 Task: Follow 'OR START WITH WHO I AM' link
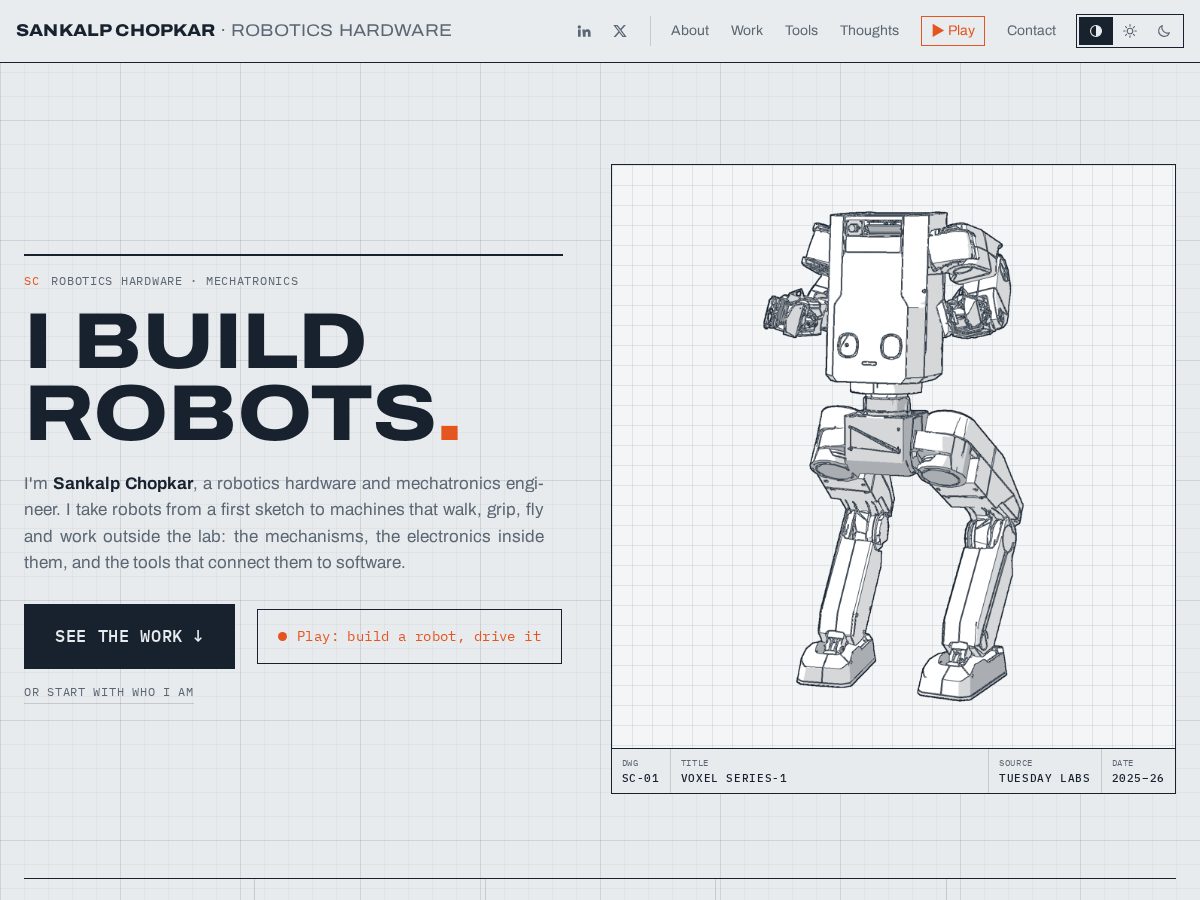pos(109,692)
